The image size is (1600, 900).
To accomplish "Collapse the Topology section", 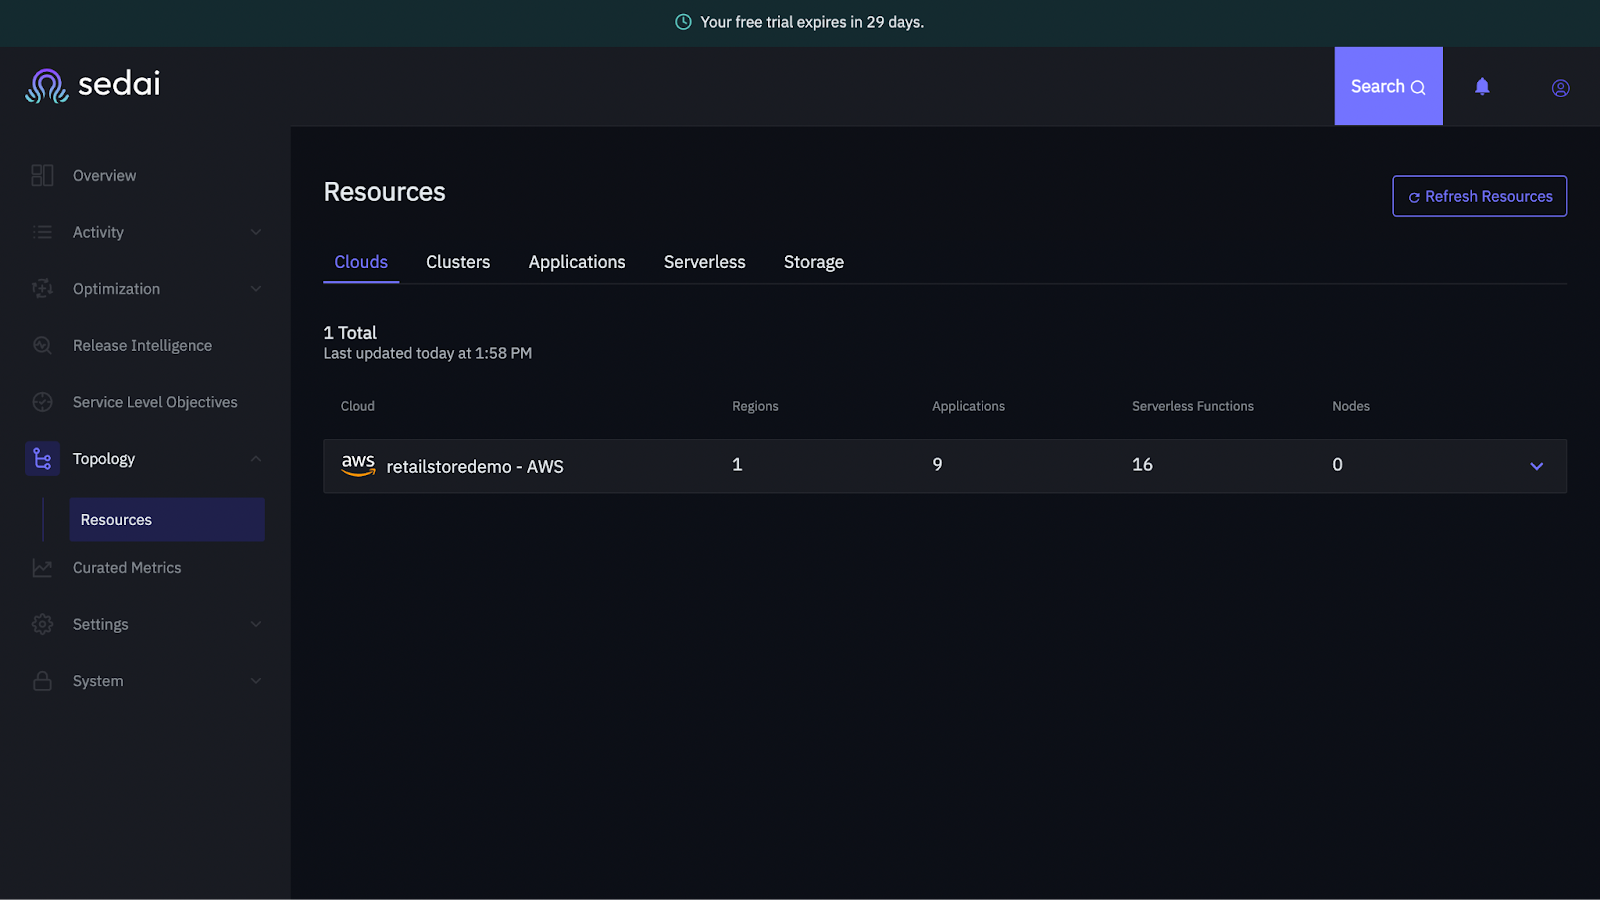I will click(x=257, y=458).
